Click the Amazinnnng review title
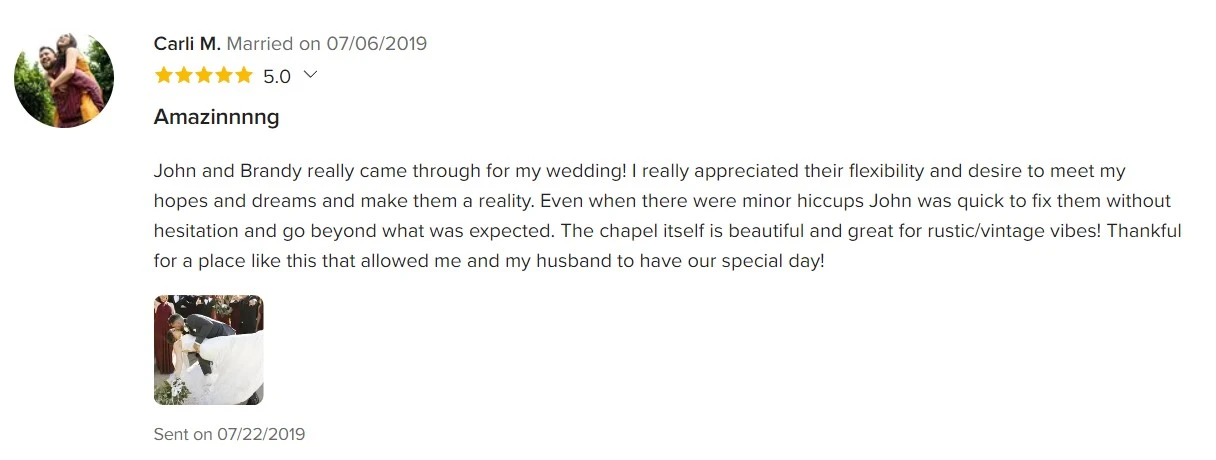Image resolution: width=1216 pixels, height=460 pixels. pyautogui.click(x=216, y=117)
